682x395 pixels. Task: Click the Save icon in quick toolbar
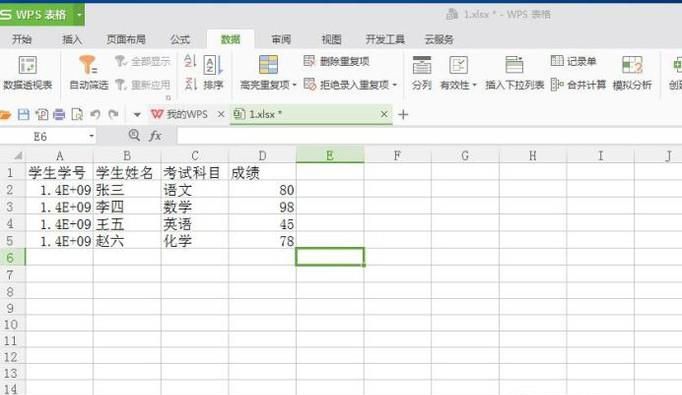tap(23, 114)
